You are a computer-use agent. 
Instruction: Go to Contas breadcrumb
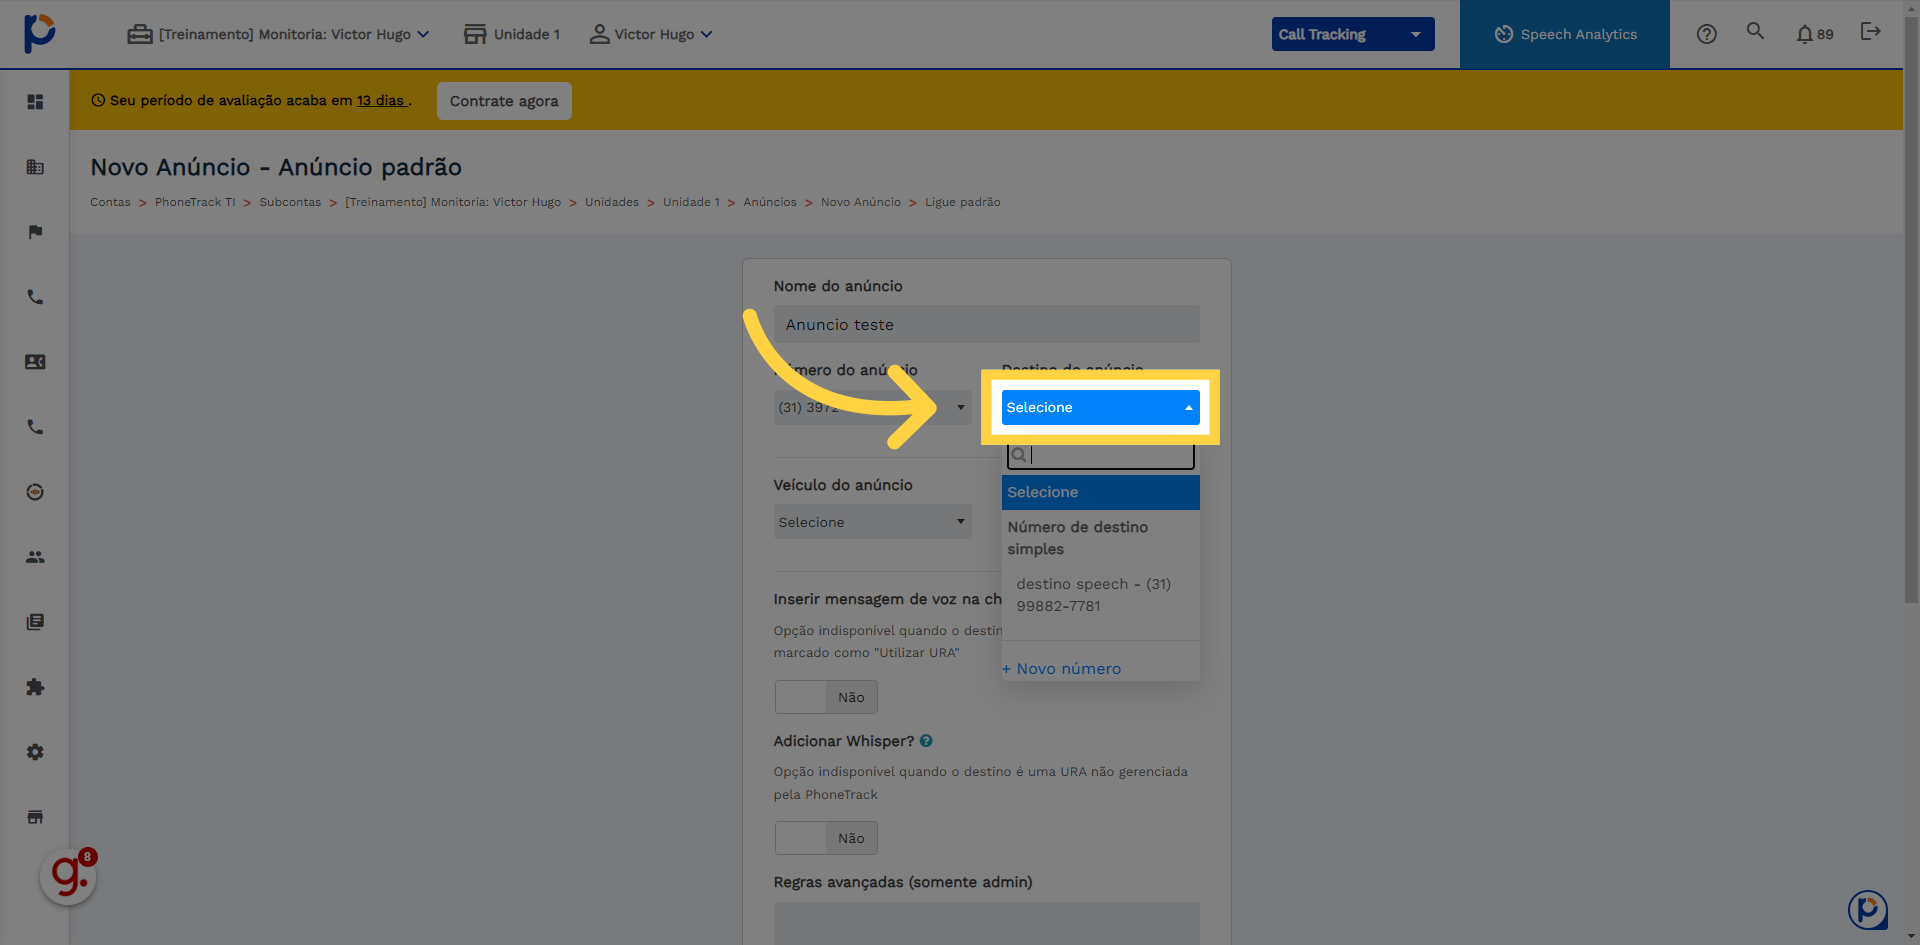[x=110, y=202]
